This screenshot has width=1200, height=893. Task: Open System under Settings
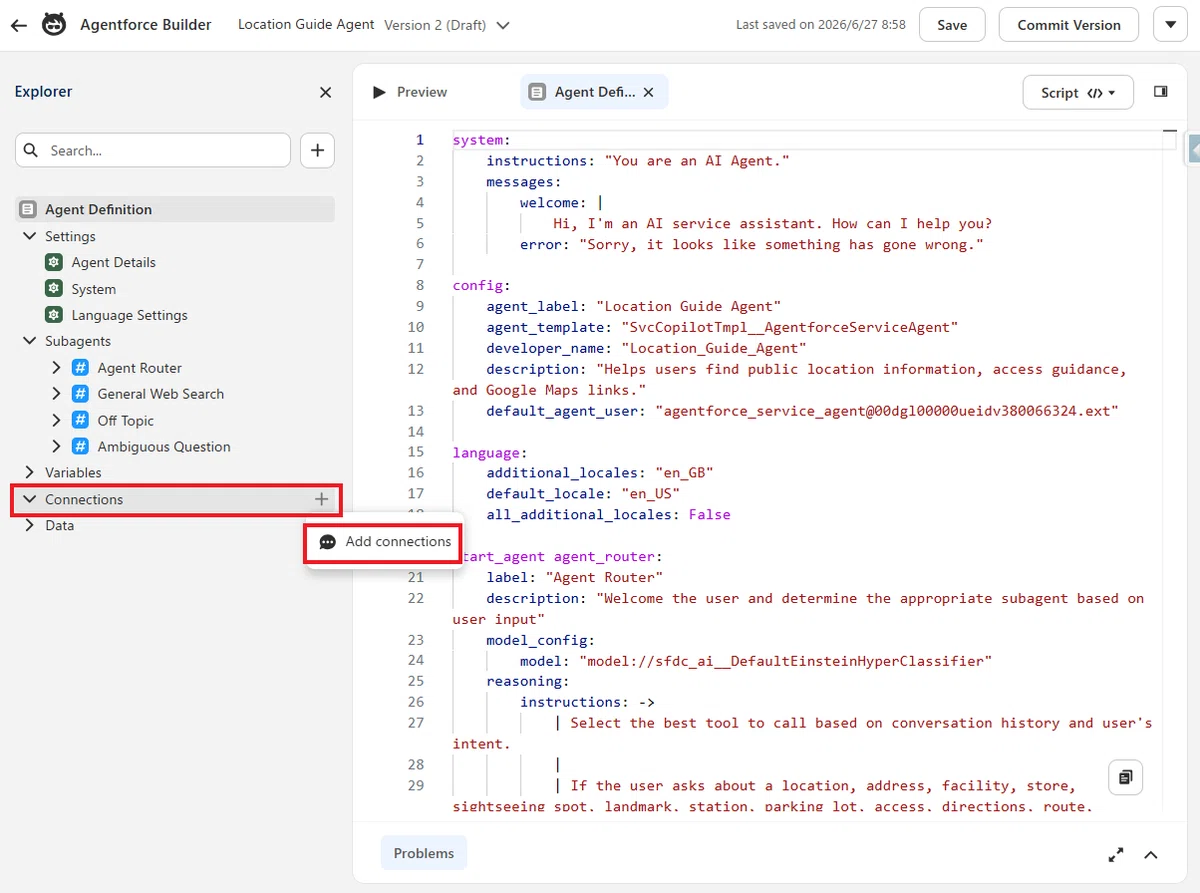[x=93, y=289]
